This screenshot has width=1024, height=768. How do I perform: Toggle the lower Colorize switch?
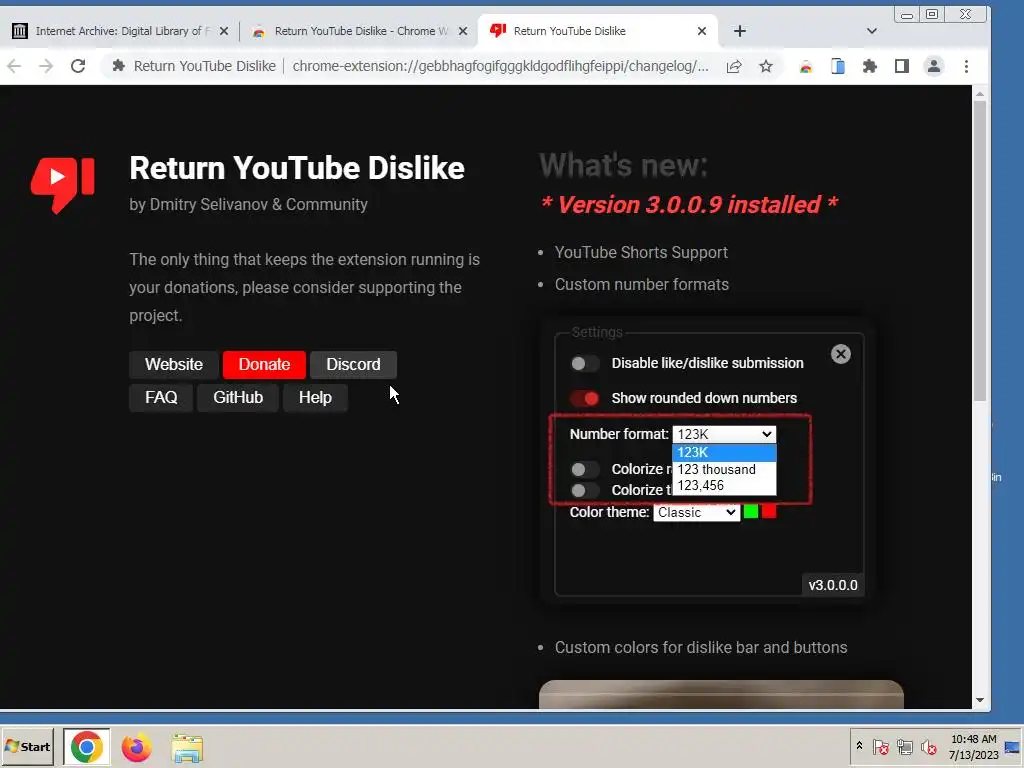(x=584, y=490)
